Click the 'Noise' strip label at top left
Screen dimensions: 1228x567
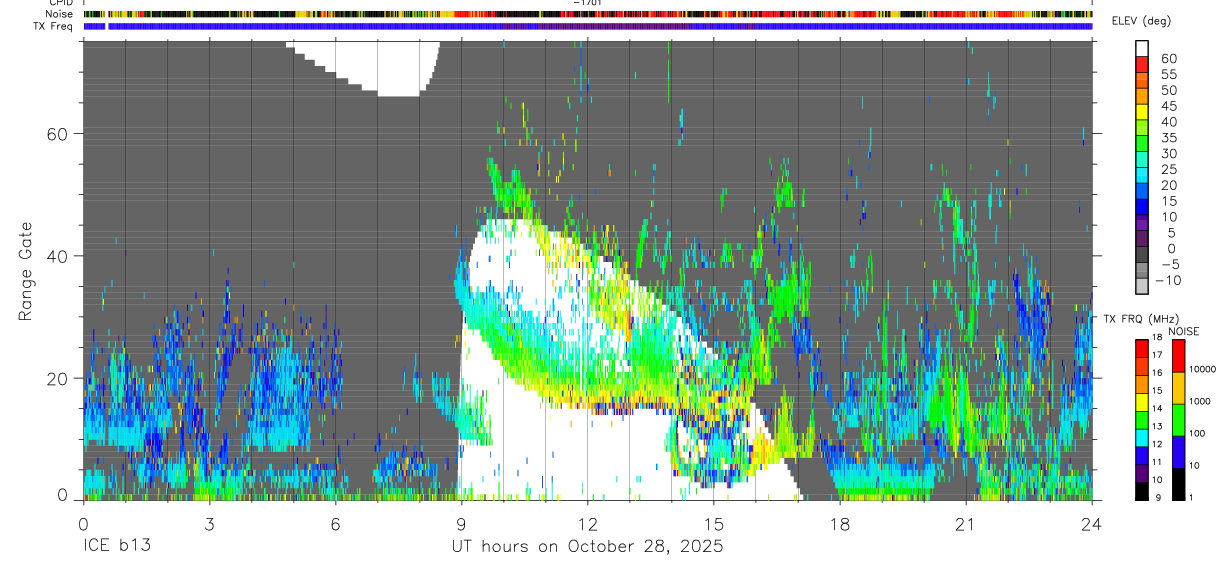tap(60, 14)
